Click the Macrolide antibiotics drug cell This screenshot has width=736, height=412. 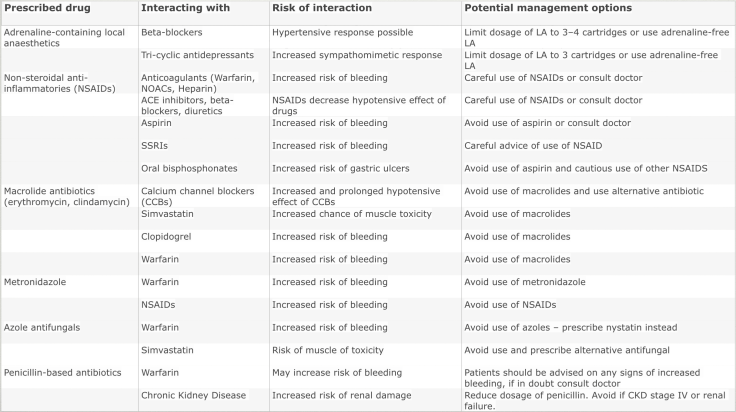click(x=64, y=196)
